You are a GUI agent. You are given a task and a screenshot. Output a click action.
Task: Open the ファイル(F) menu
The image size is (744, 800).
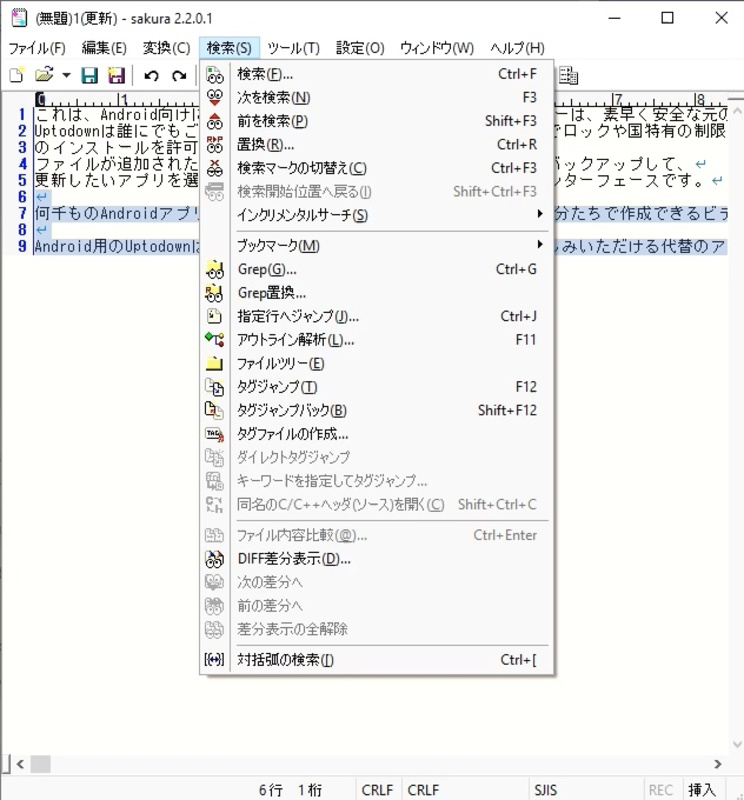point(37,48)
